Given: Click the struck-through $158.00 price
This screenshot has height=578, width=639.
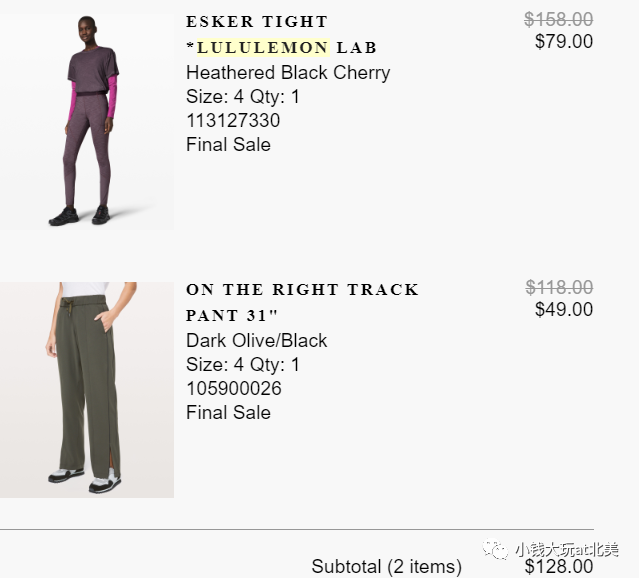Looking at the screenshot, I should [x=559, y=20].
